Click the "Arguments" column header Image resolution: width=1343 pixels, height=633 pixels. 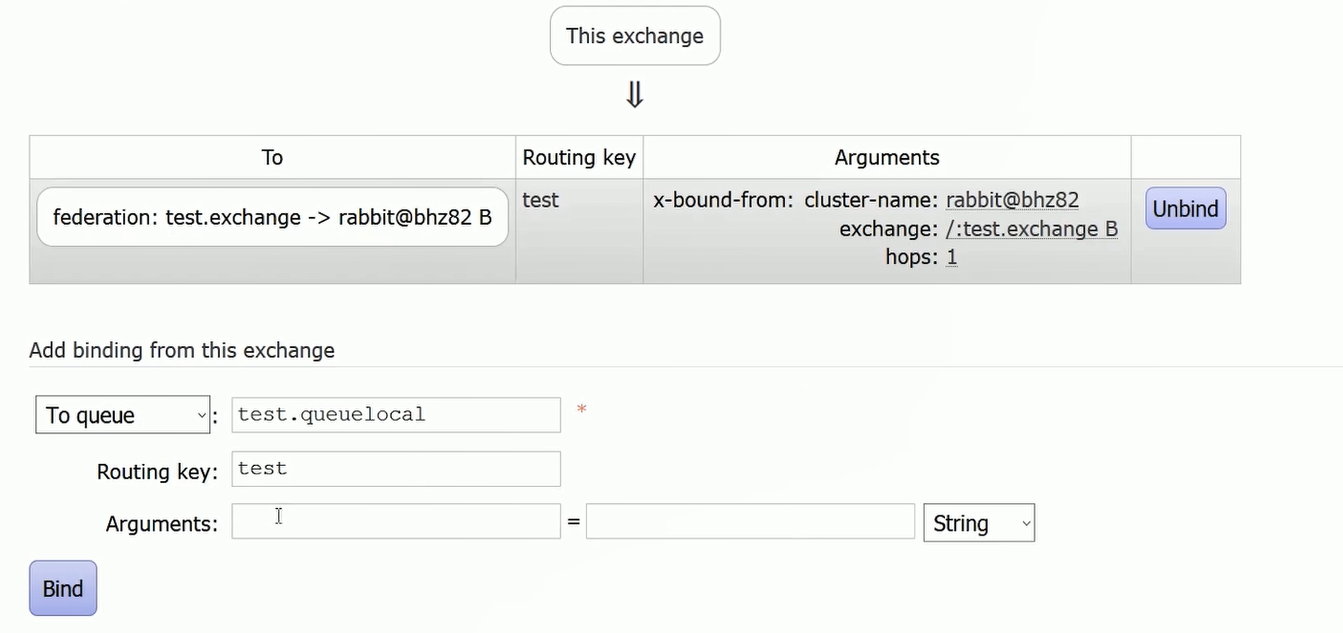(887, 157)
